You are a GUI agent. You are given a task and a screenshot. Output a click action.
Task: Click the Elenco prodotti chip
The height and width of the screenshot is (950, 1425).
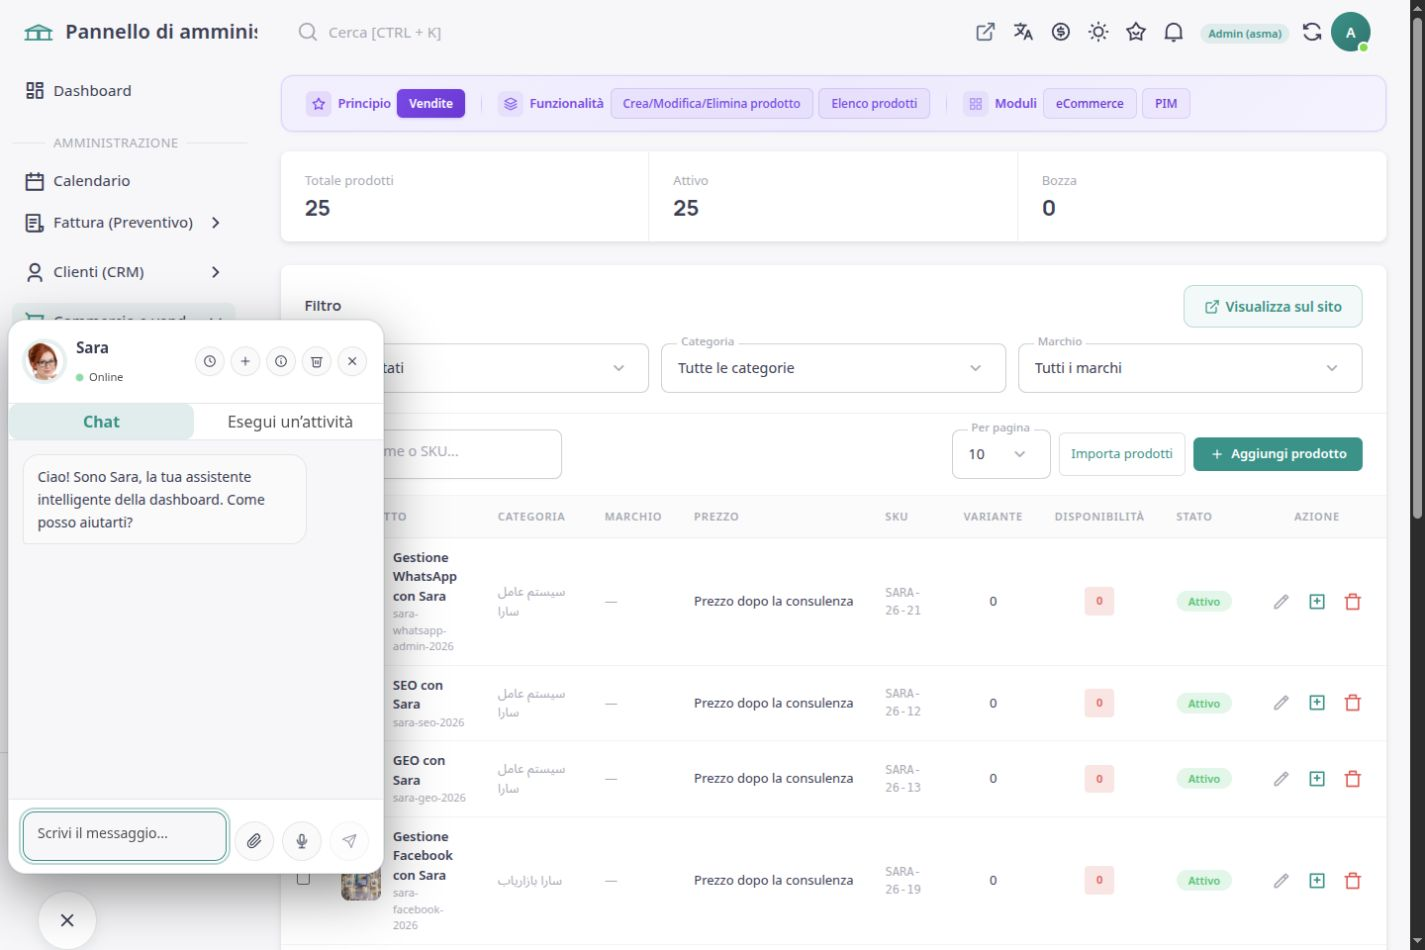pyautogui.click(x=874, y=103)
